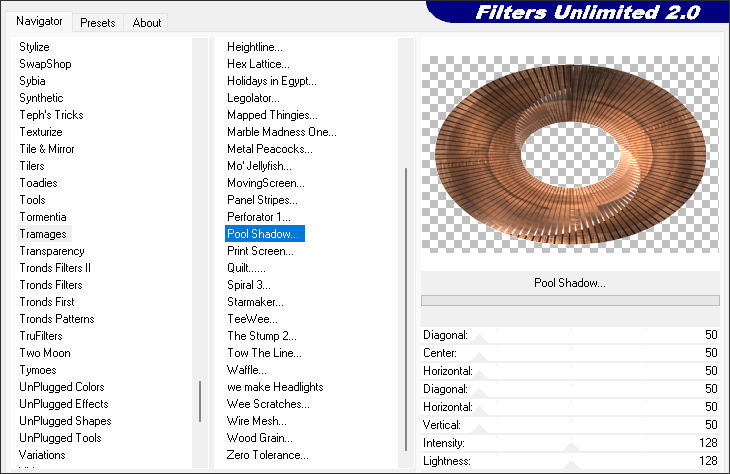The height and width of the screenshot is (474, 730).
Task: Pick the Perforator 1 filter
Action: (x=258, y=217)
